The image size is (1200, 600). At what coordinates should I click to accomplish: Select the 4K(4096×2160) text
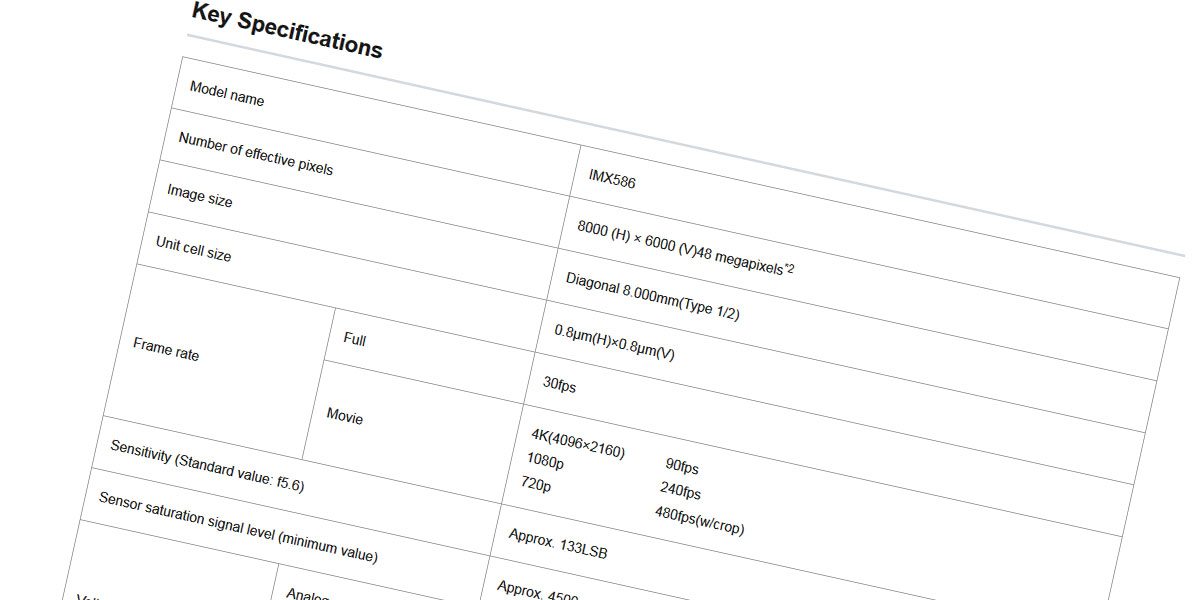coord(578,443)
